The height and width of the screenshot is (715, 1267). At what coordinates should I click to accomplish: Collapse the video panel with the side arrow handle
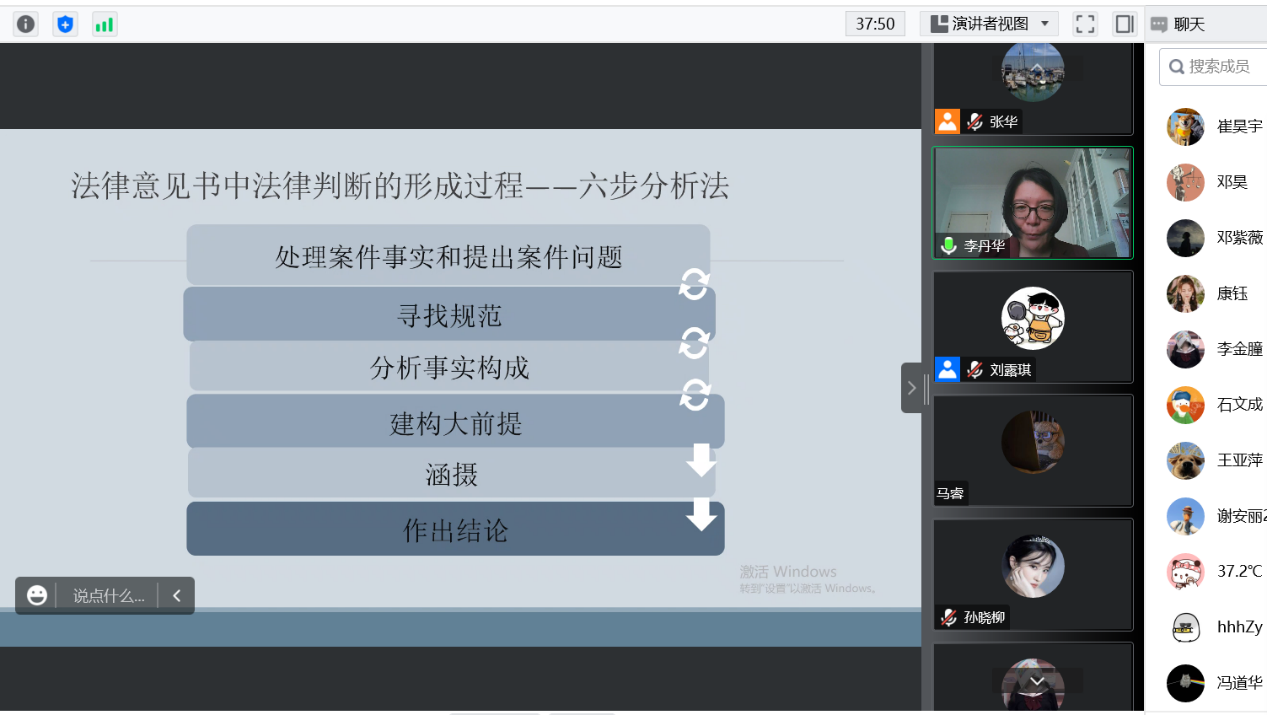coord(911,388)
